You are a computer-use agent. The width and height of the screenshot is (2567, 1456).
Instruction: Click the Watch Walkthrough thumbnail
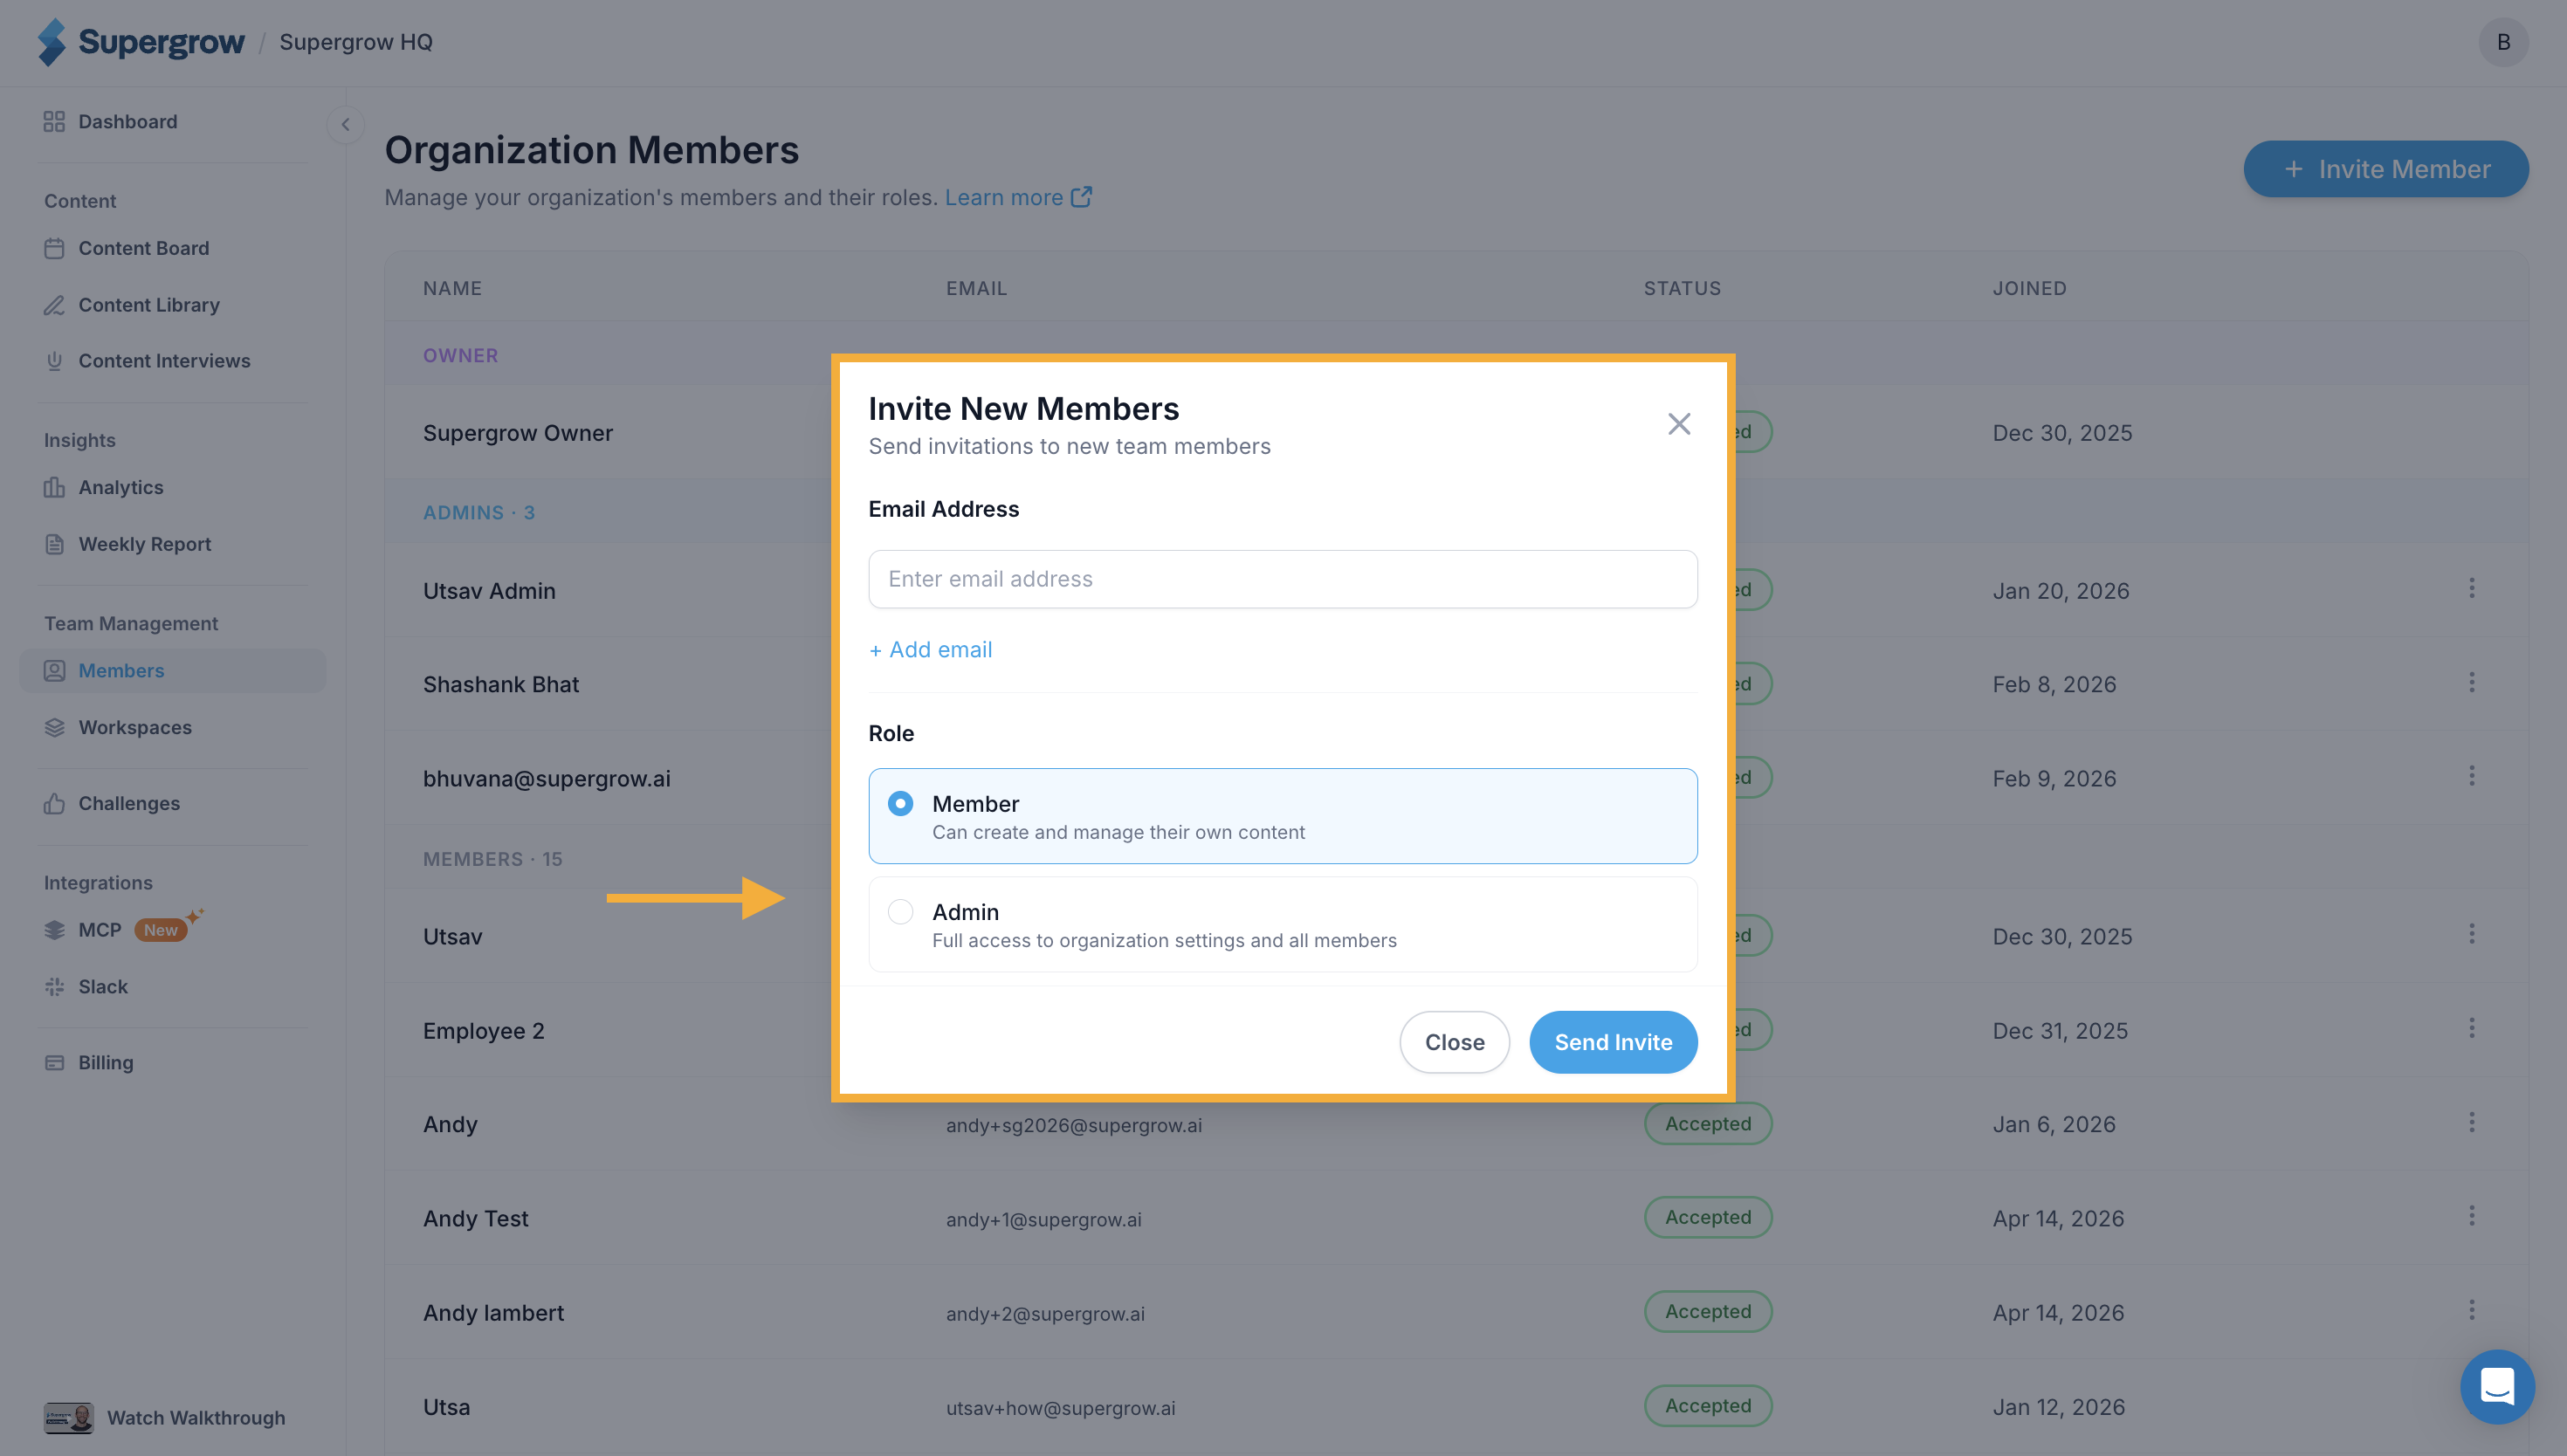click(68, 1418)
